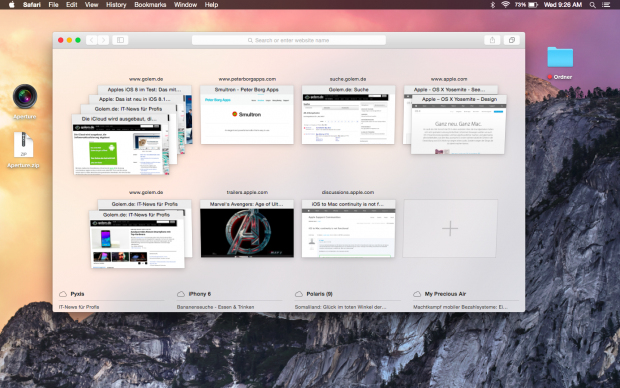Open the History menu
The image size is (620, 388).
click(116, 5)
